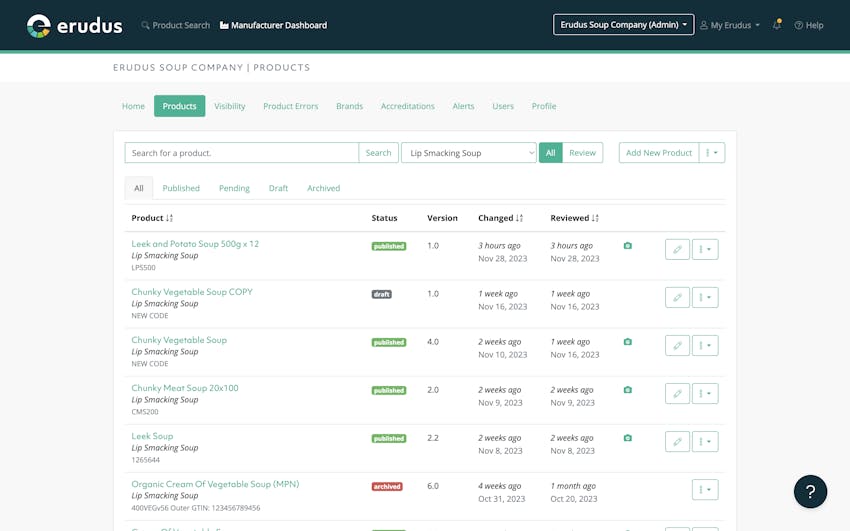
Task: Open the dropdown beside Add New Product
Action: click(x=712, y=153)
